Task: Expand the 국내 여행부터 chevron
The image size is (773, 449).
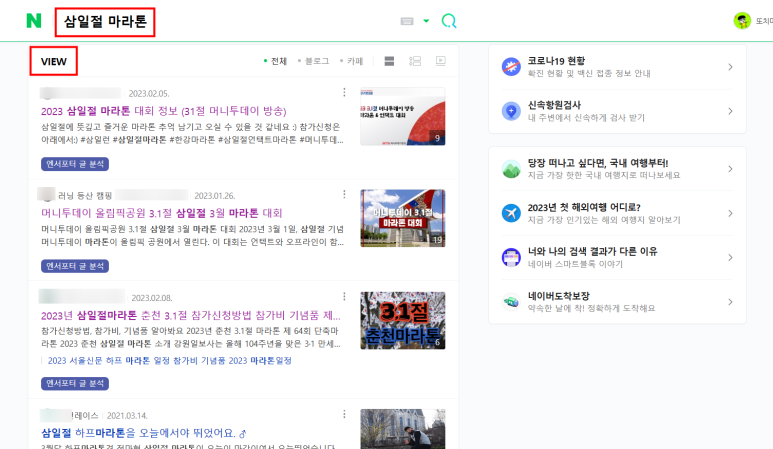Action: [x=730, y=169]
